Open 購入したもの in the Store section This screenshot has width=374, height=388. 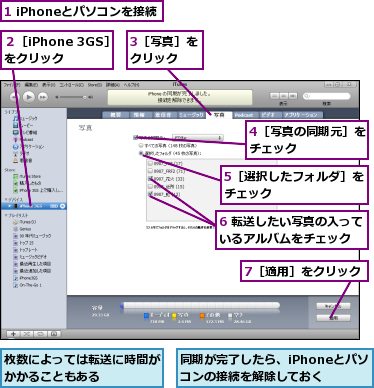pos(27,183)
